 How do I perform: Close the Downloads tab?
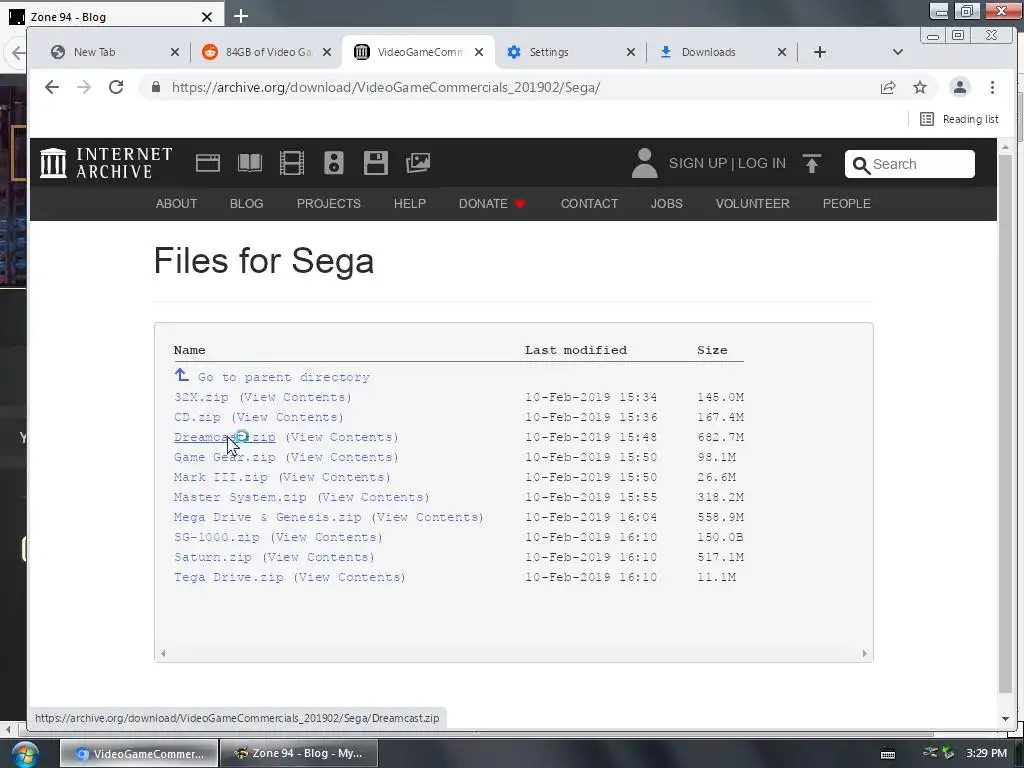782,52
